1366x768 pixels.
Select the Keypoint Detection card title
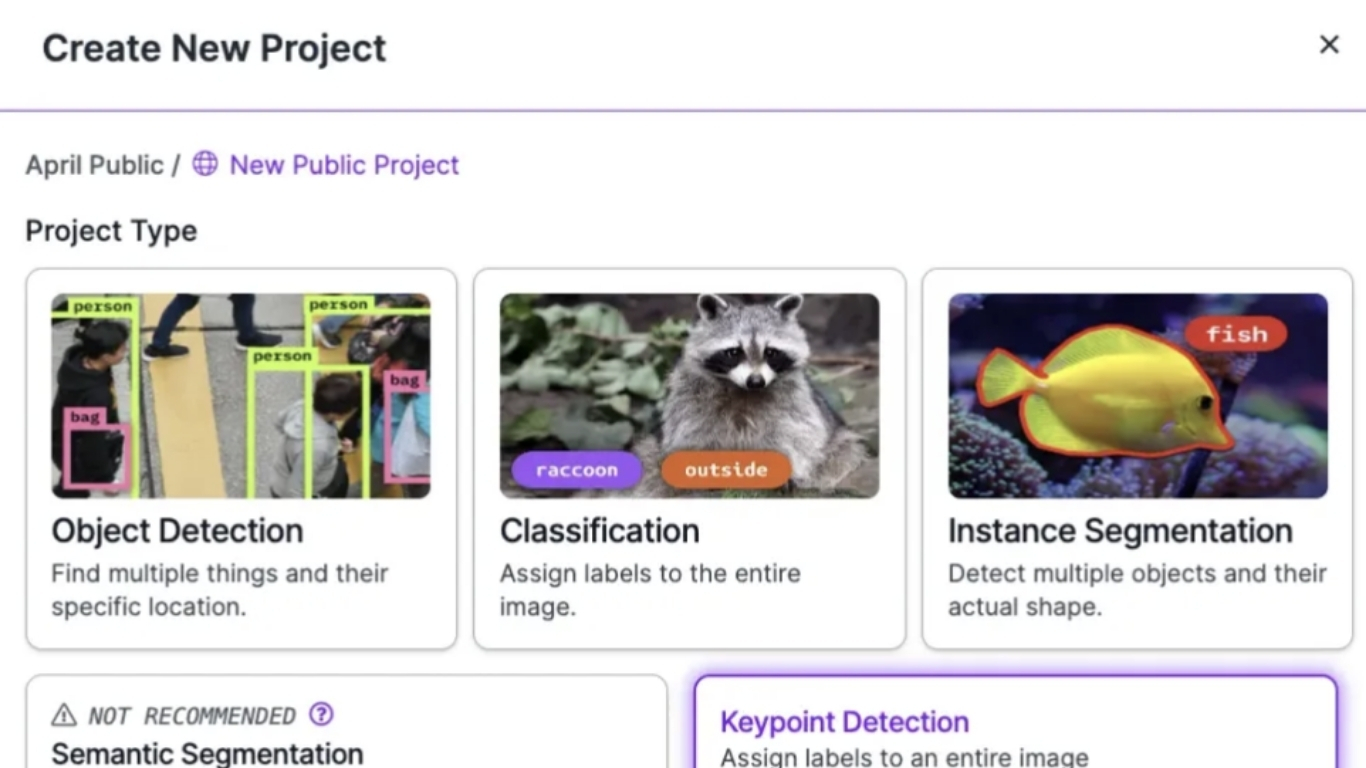pyautogui.click(x=844, y=722)
